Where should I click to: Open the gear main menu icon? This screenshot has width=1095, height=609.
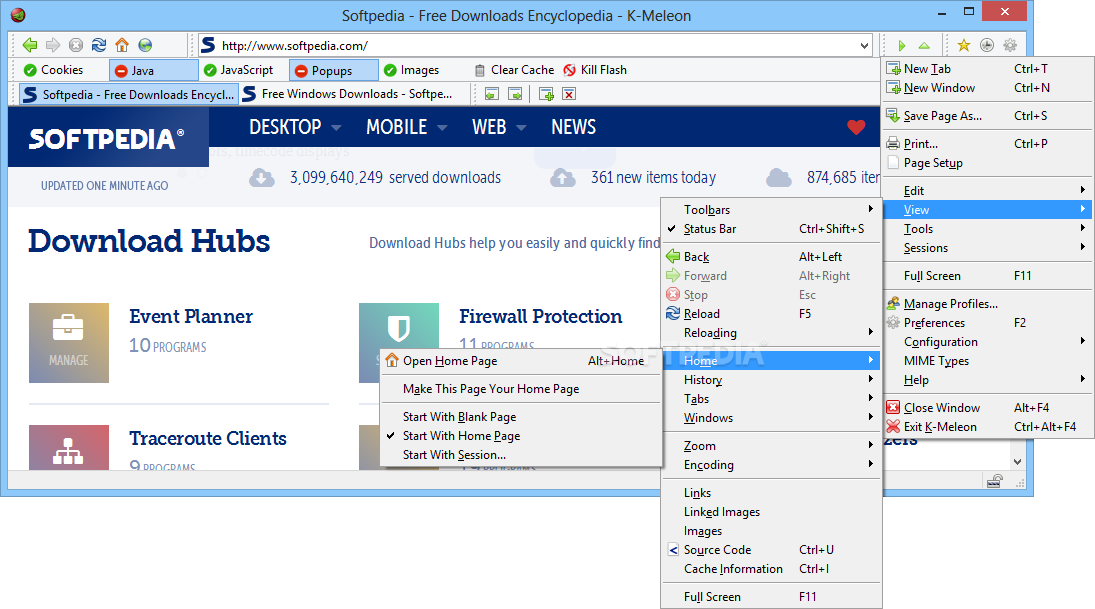(x=1010, y=45)
